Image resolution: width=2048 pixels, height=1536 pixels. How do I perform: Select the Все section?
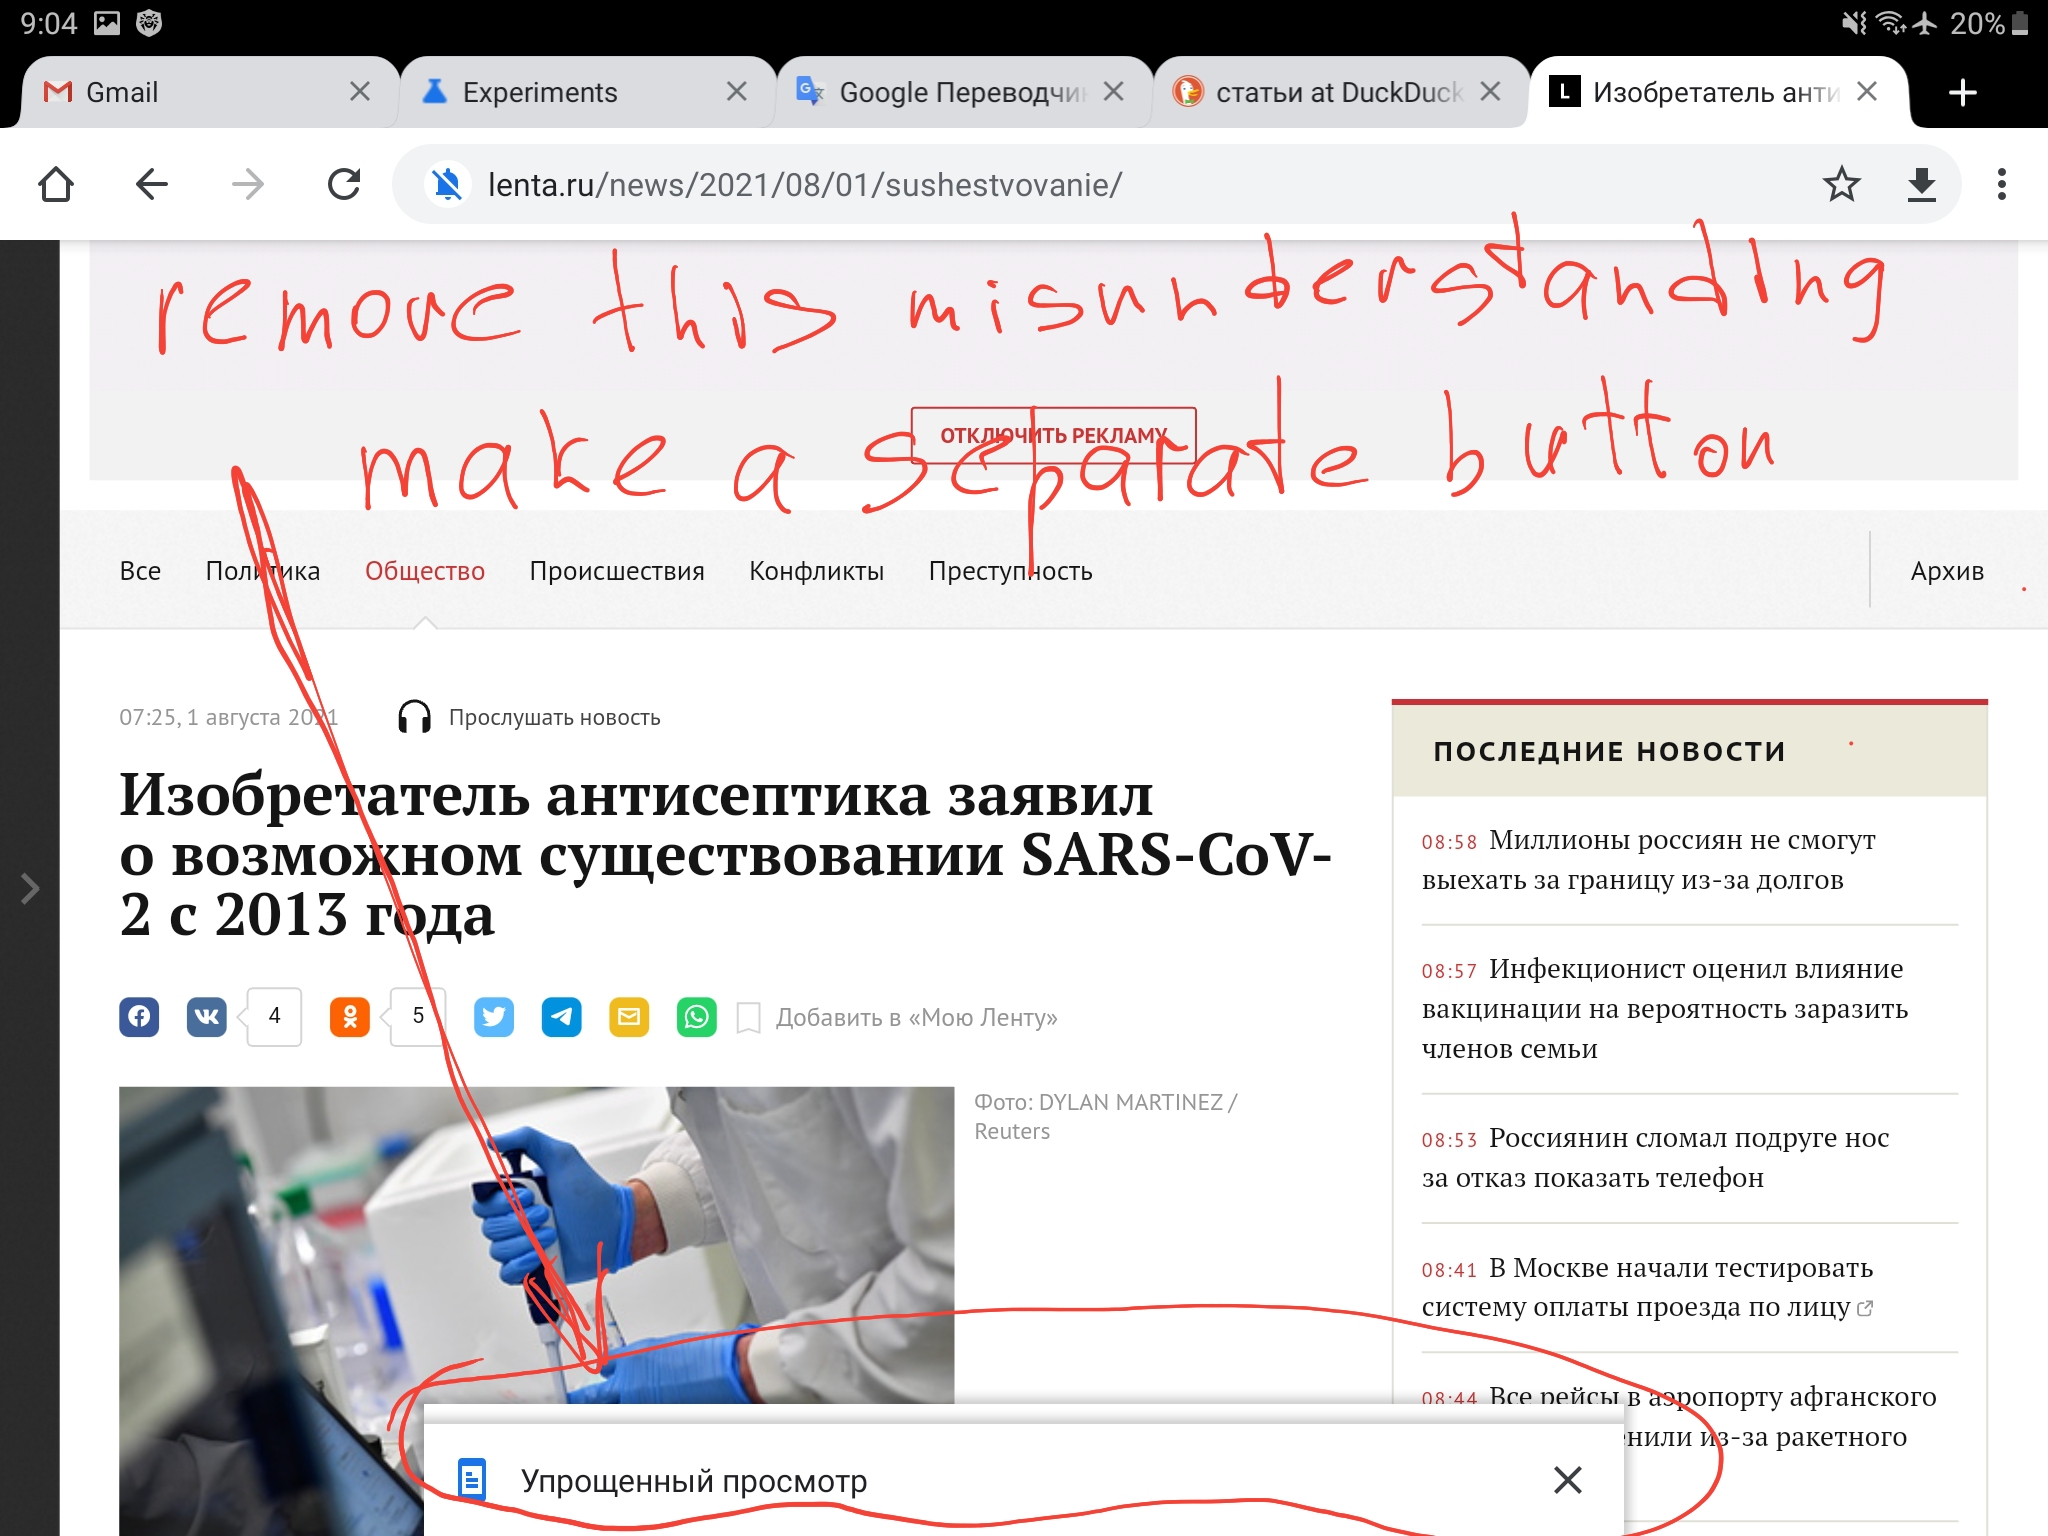point(140,571)
